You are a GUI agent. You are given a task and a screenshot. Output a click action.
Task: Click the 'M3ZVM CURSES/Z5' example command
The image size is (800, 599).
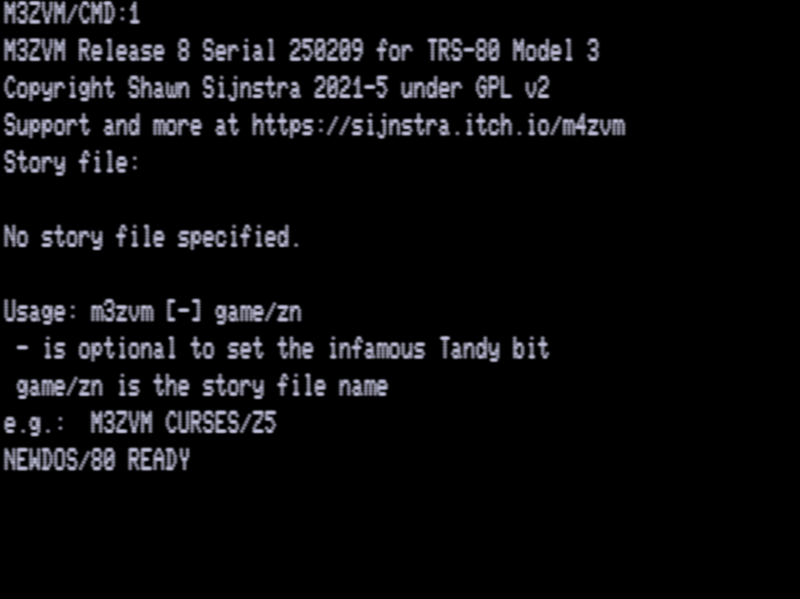click(x=183, y=423)
